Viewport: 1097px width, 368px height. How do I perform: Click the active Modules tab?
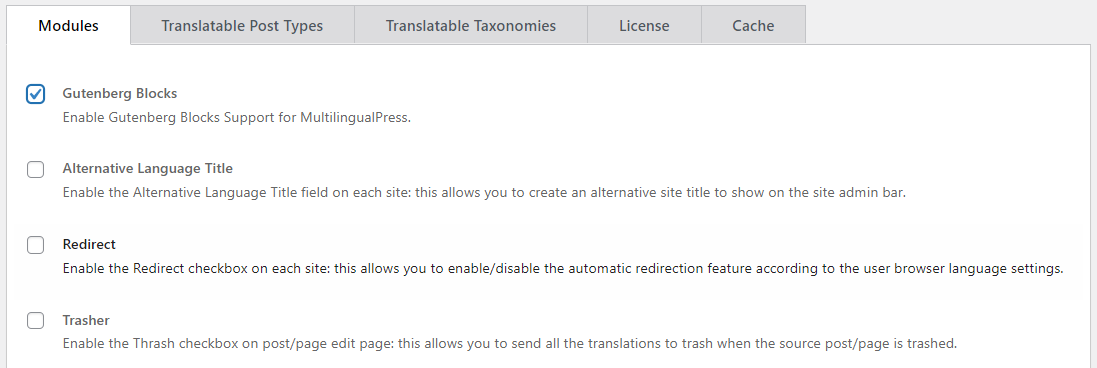click(x=69, y=25)
